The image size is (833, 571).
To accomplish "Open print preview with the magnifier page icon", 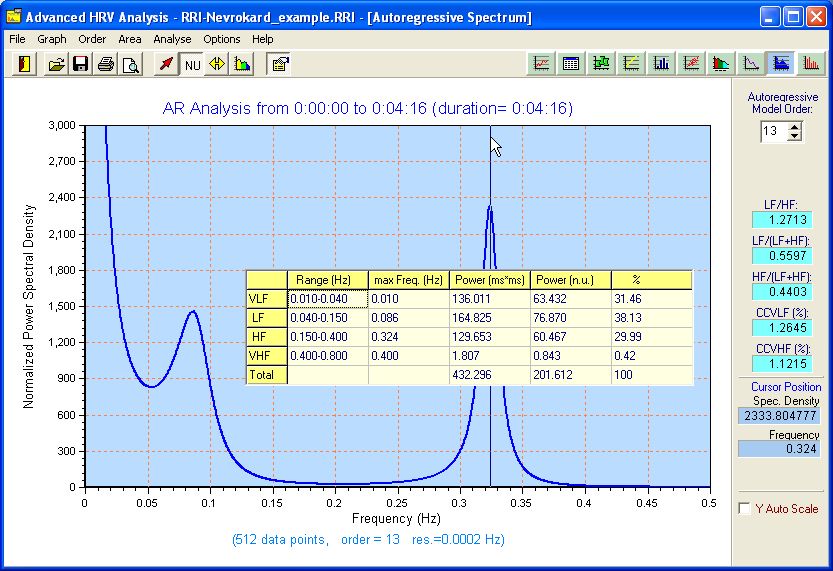I will pos(130,64).
